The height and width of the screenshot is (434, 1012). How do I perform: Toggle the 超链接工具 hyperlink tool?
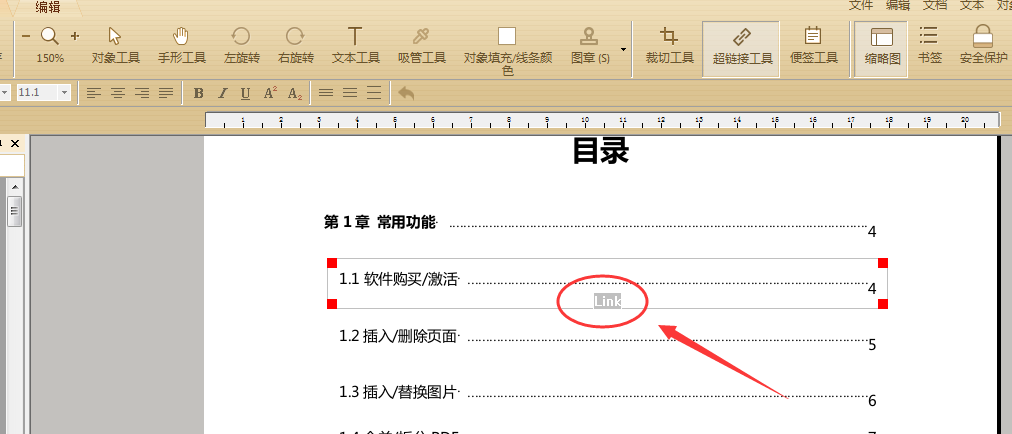(742, 49)
